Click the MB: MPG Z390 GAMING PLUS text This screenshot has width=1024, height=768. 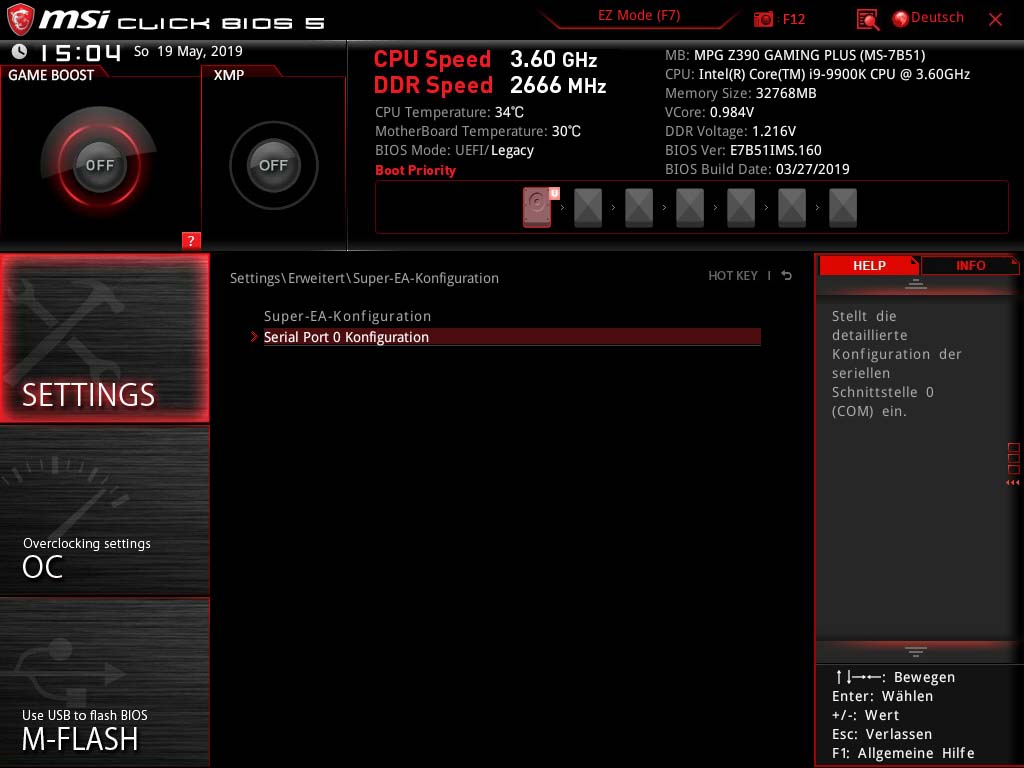(x=795, y=56)
